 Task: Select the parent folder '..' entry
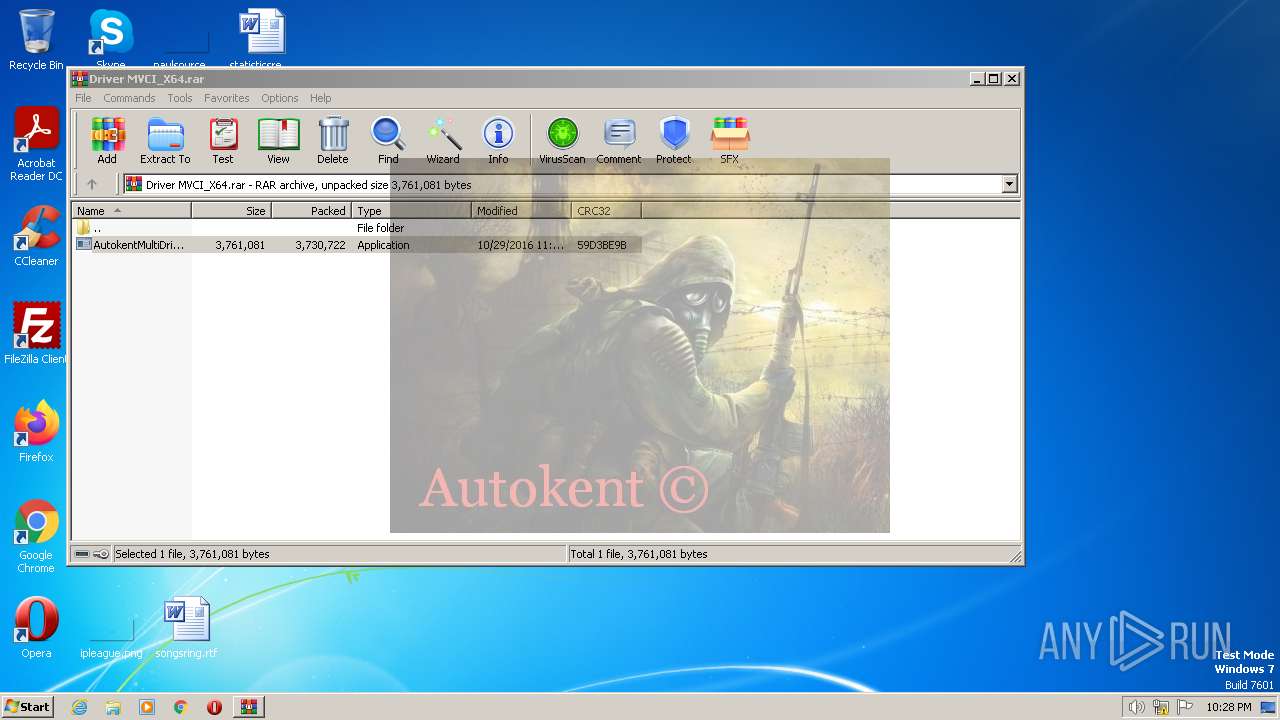click(x=89, y=228)
